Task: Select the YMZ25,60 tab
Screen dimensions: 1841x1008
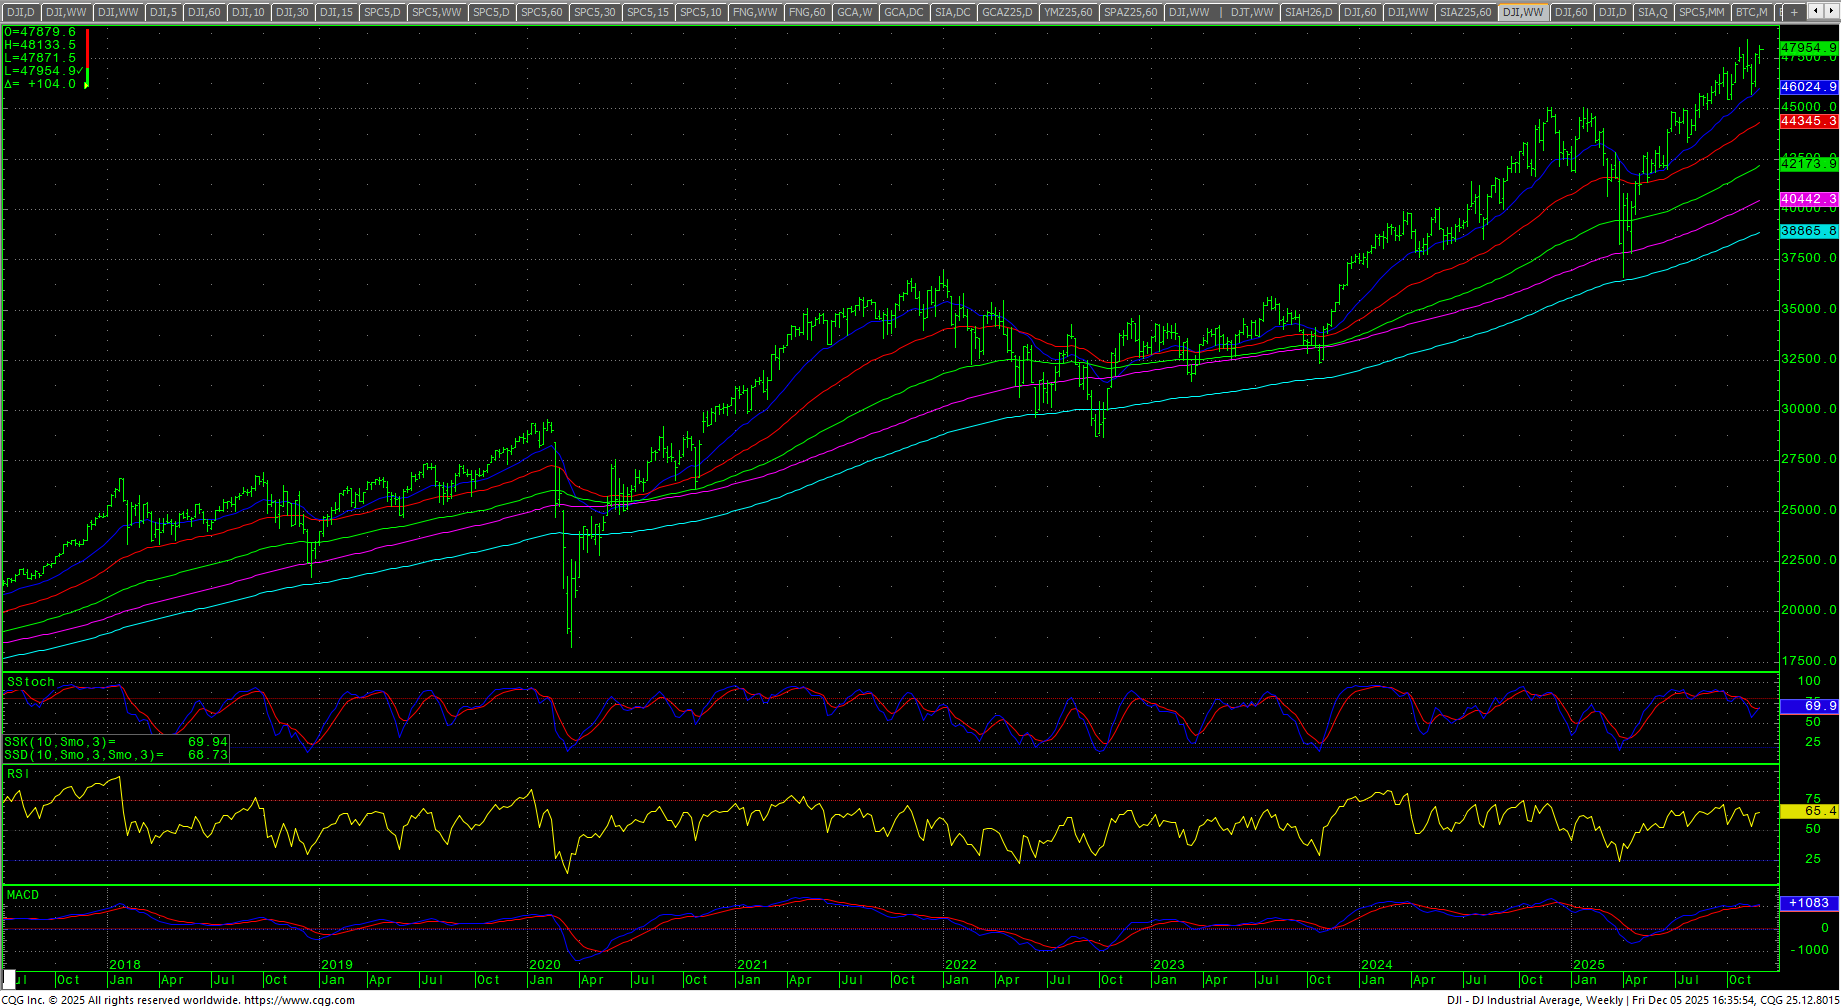Action: pos(1067,12)
